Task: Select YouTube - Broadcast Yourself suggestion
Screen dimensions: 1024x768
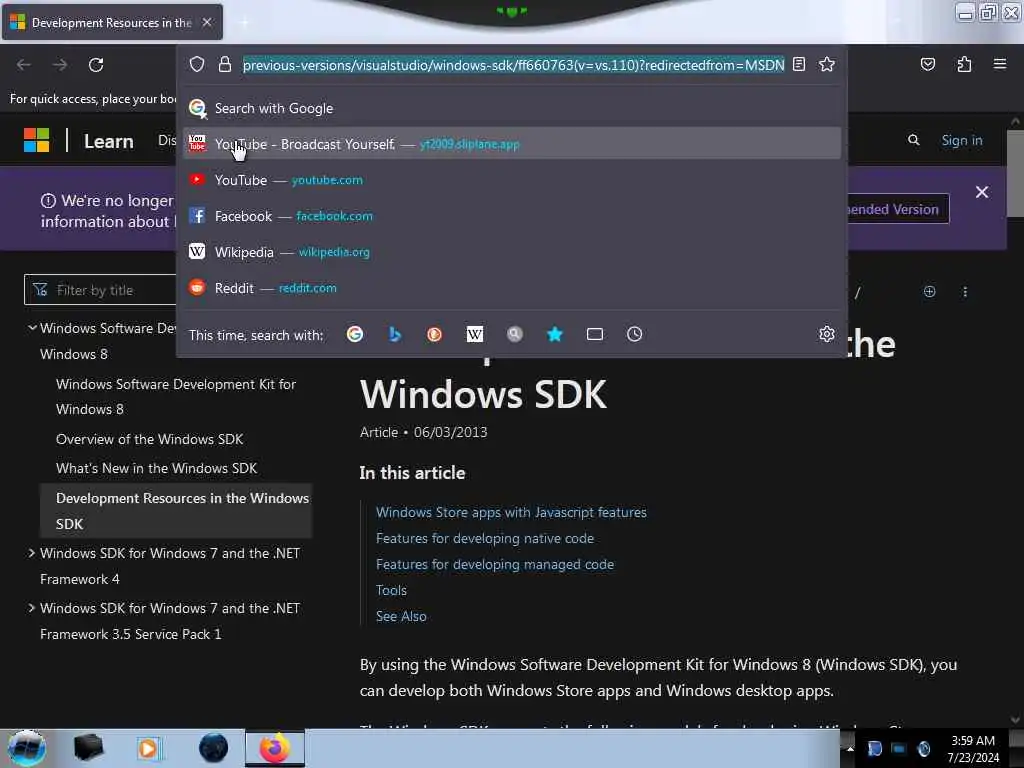Action: pyautogui.click(x=512, y=144)
